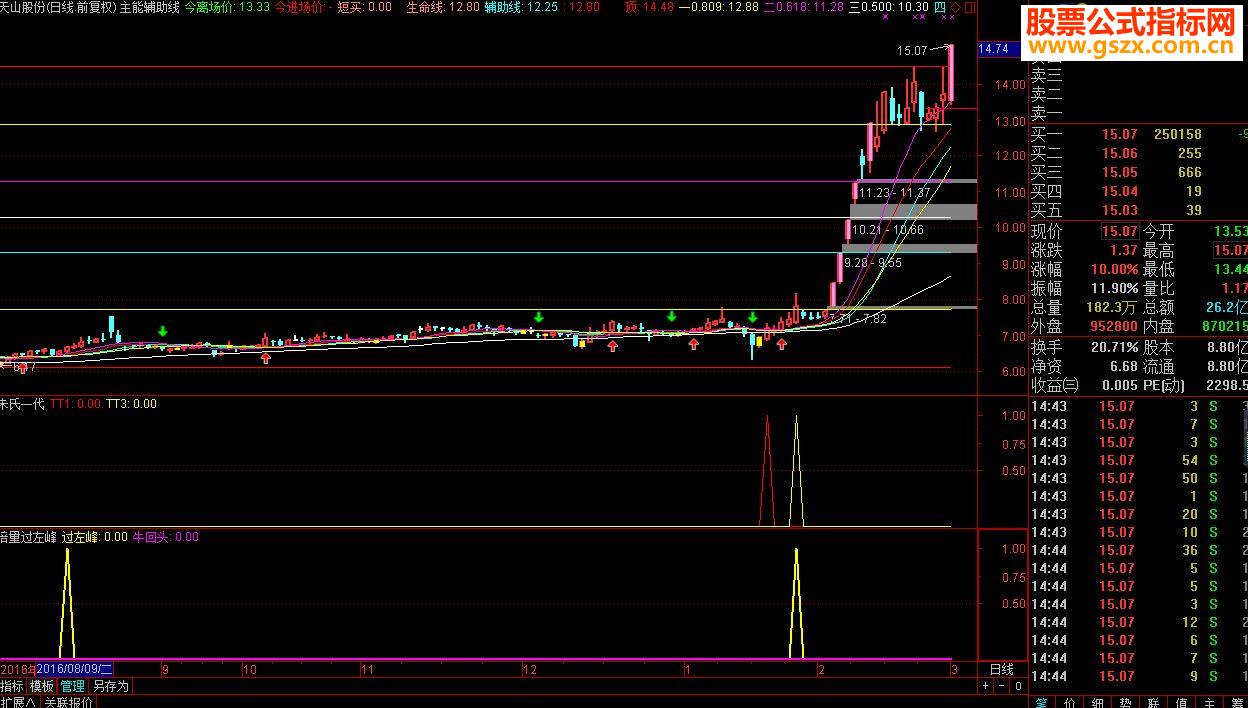Select the 买三 row at 15.05

(1139, 172)
